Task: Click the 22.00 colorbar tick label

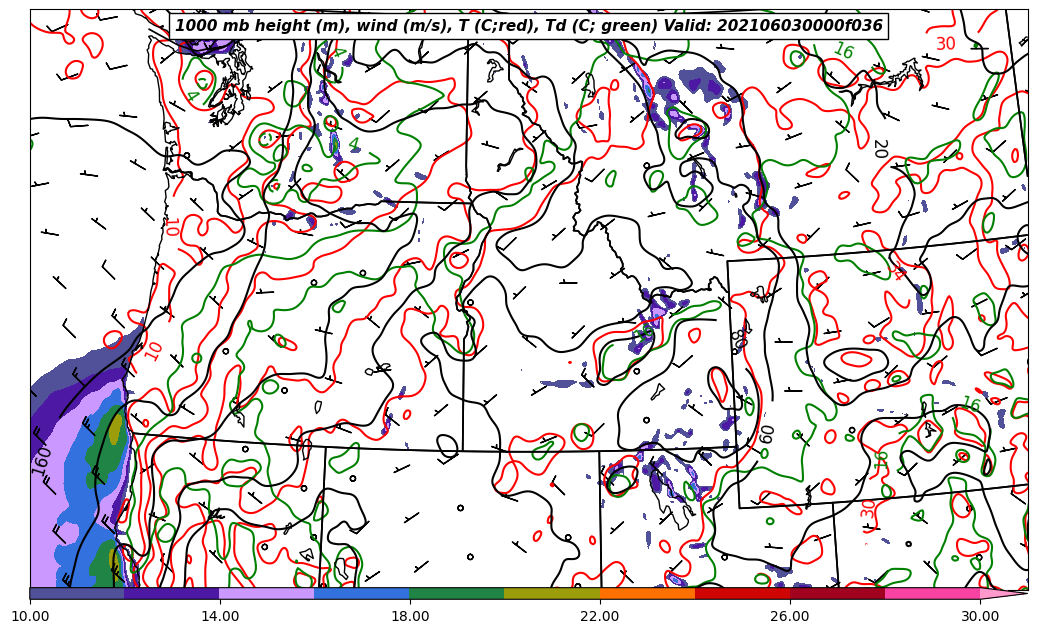Action: 600,616
